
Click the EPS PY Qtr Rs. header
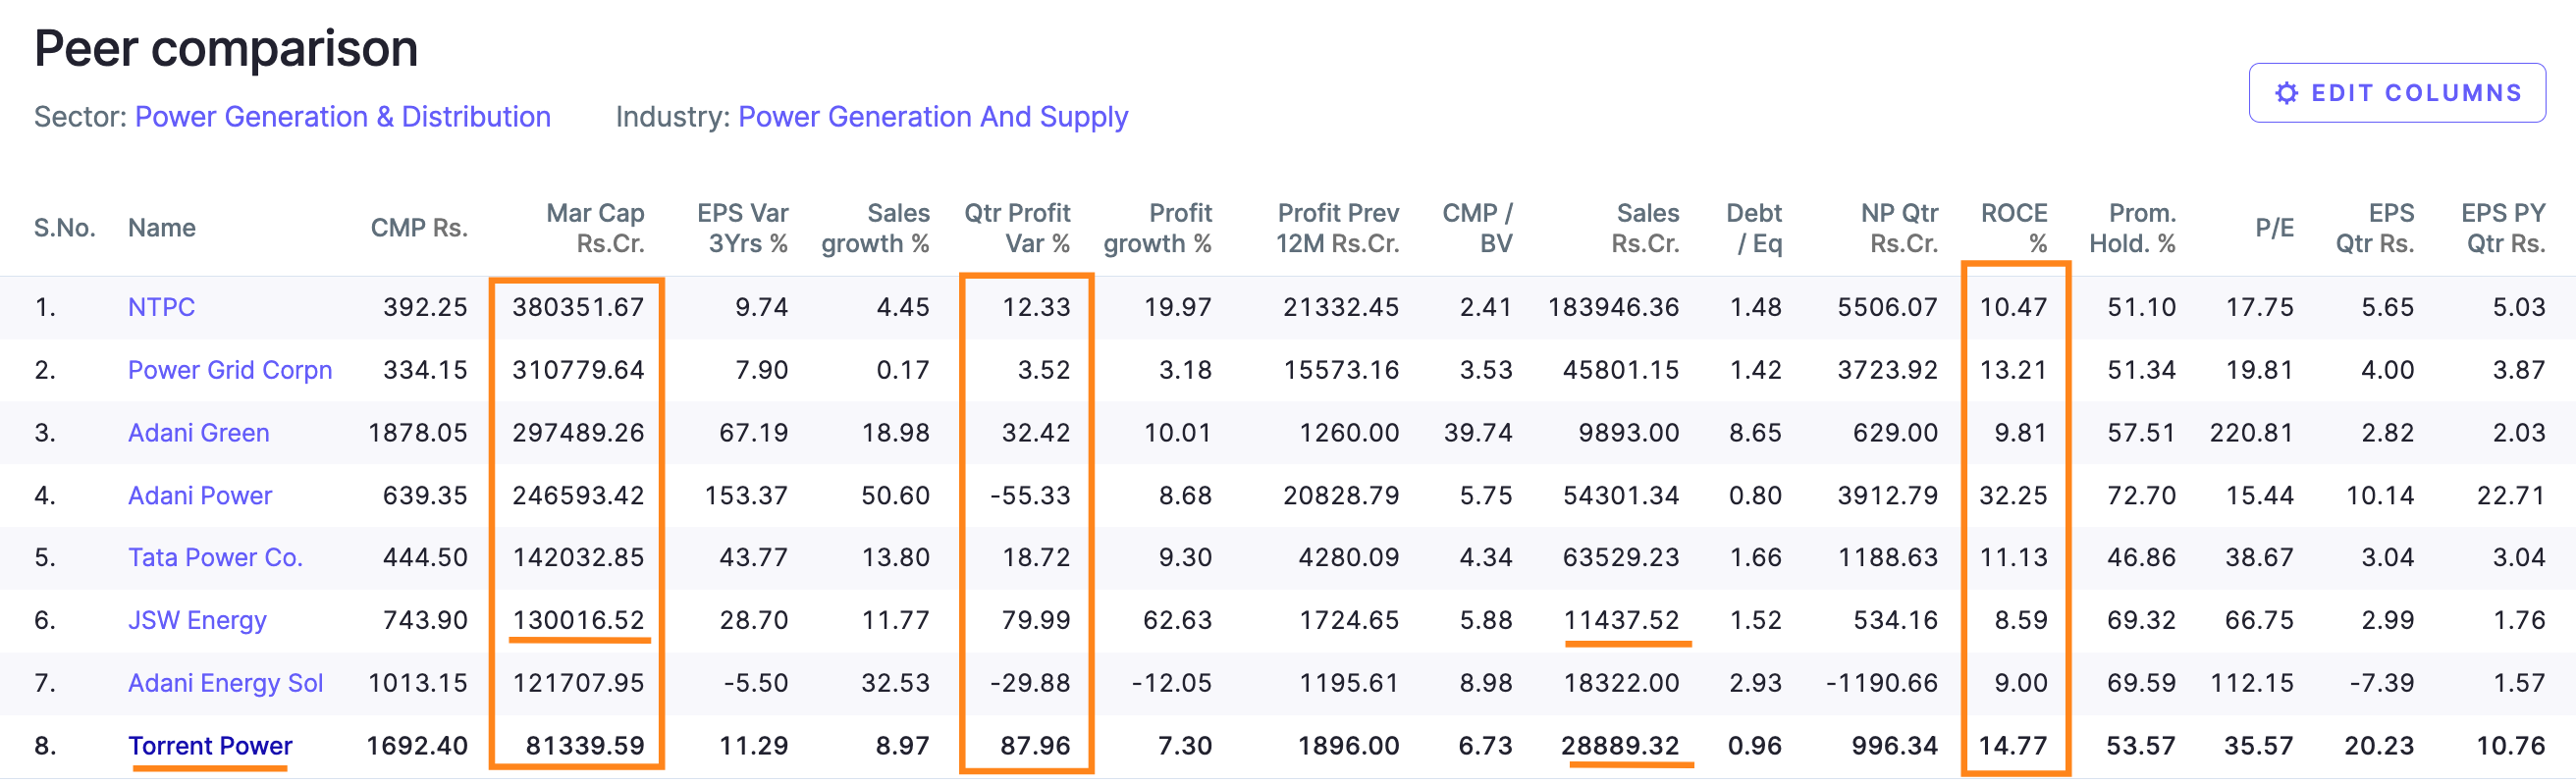point(2503,228)
